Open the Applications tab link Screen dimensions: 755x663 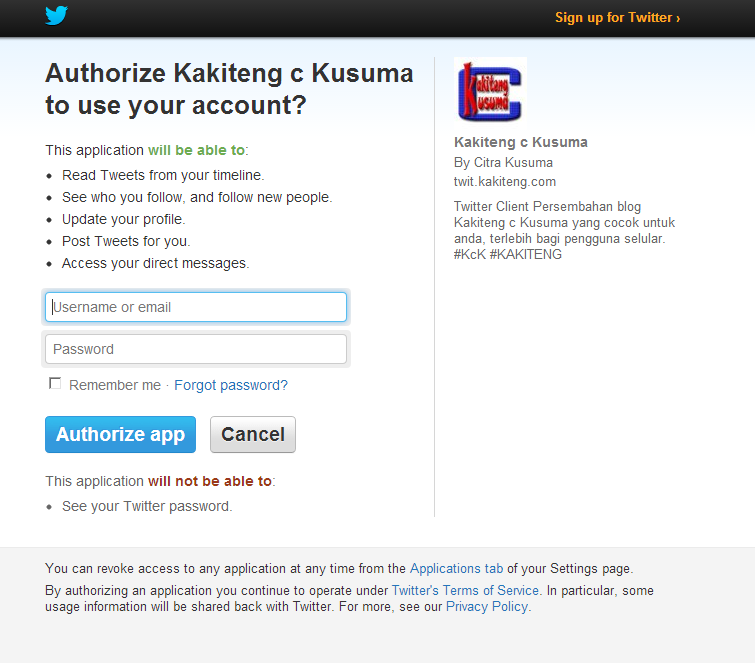pyautogui.click(x=457, y=568)
